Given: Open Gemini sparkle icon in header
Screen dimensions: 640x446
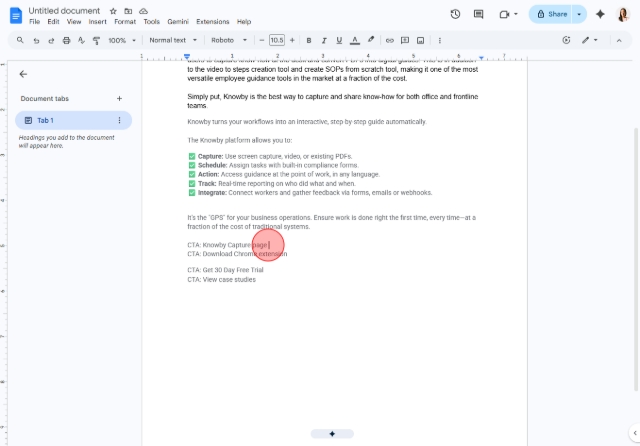Looking at the screenshot, I should coord(600,14).
